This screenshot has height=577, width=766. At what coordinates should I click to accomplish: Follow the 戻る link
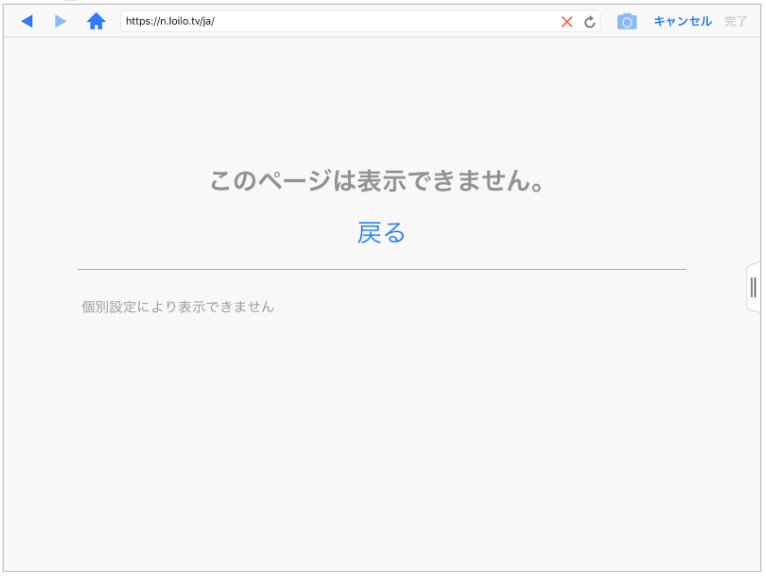[381, 233]
